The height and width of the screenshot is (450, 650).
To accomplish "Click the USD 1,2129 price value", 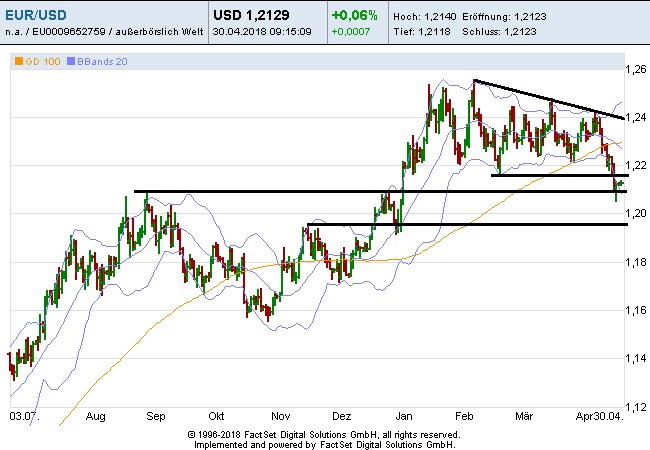I will (251, 15).
